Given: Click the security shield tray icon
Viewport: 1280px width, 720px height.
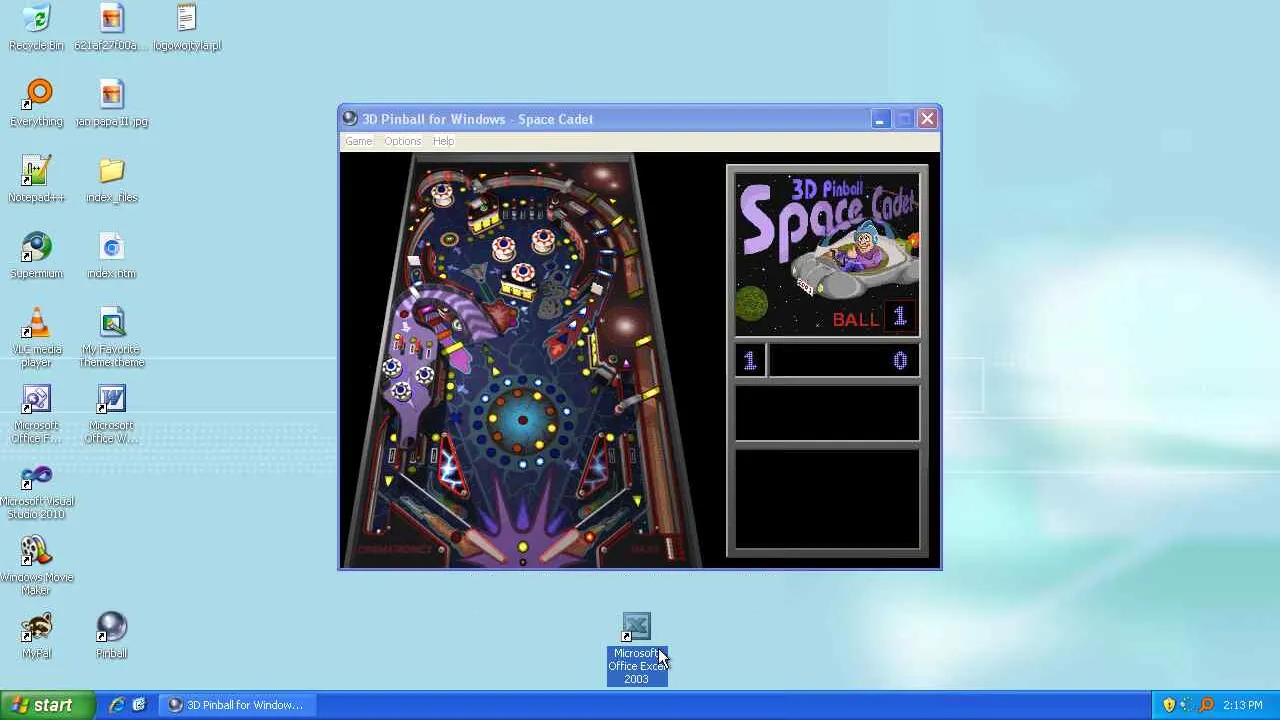Looking at the screenshot, I should click(1169, 705).
